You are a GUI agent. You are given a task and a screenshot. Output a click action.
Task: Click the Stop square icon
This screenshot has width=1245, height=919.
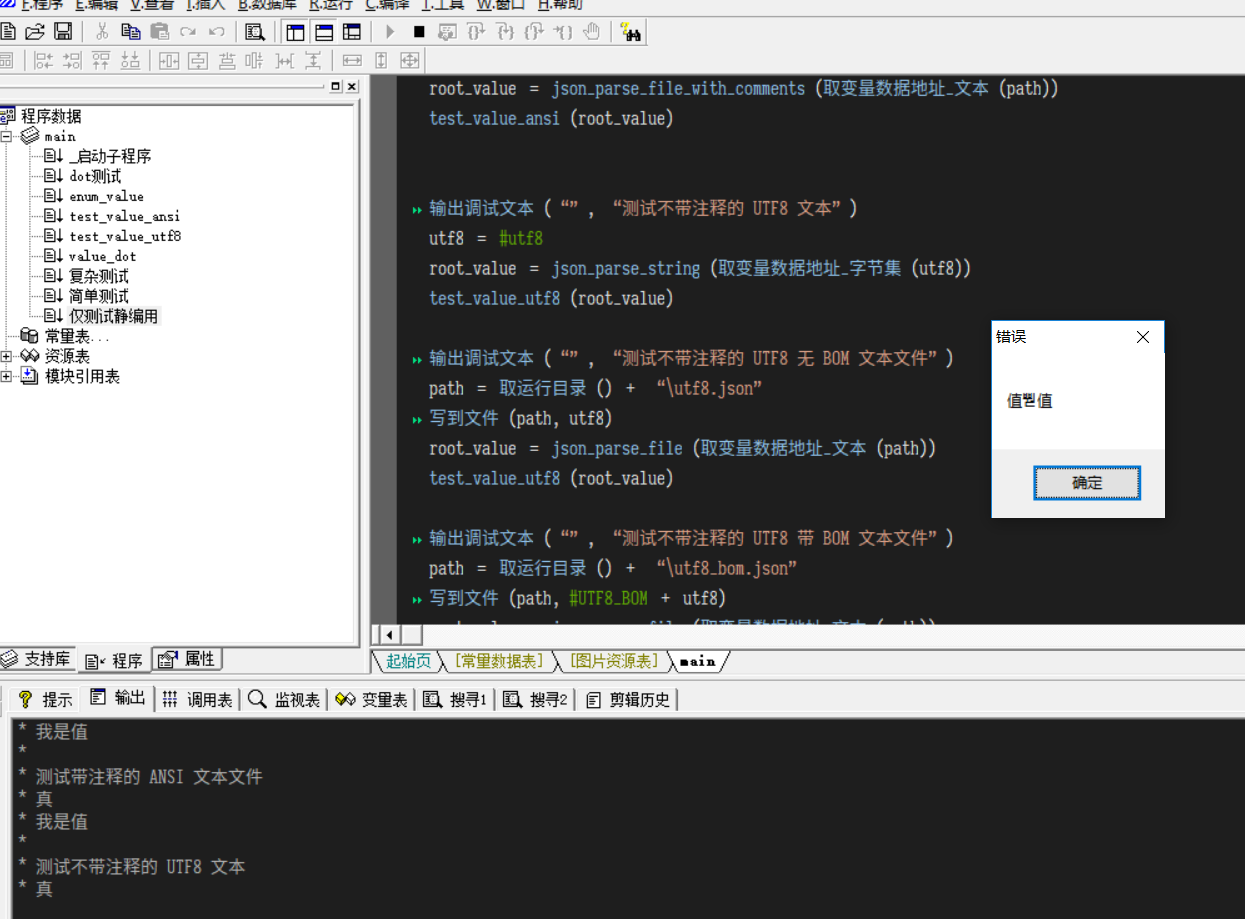pos(419,32)
